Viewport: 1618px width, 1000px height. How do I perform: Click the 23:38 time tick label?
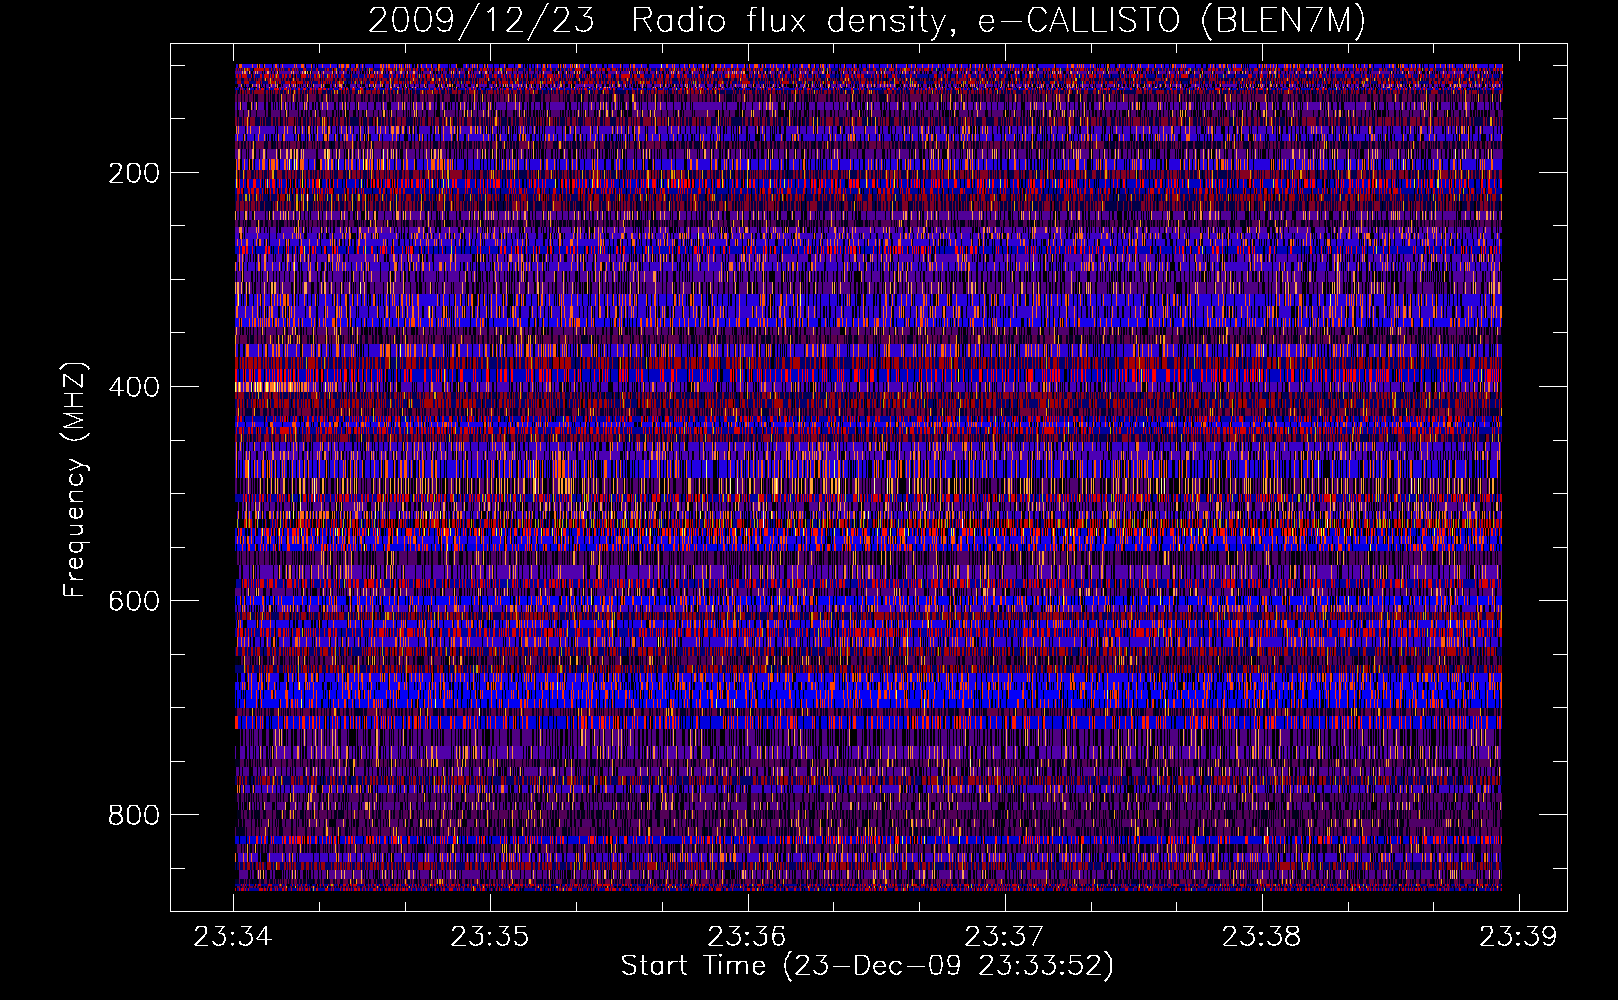coord(1262,937)
